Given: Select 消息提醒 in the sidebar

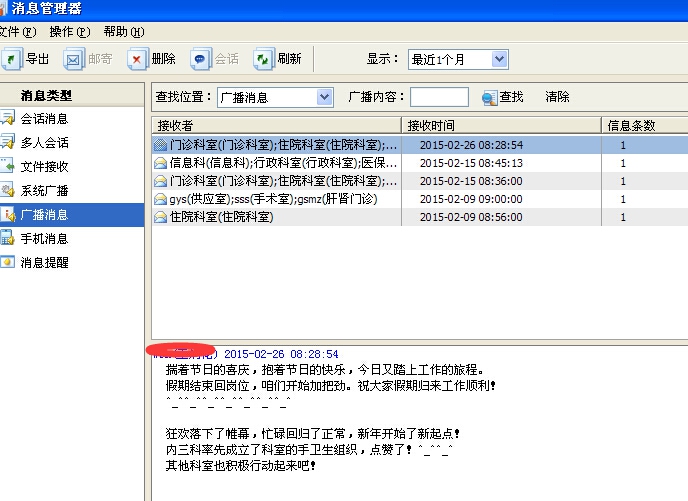Looking at the screenshot, I should coord(44,263).
